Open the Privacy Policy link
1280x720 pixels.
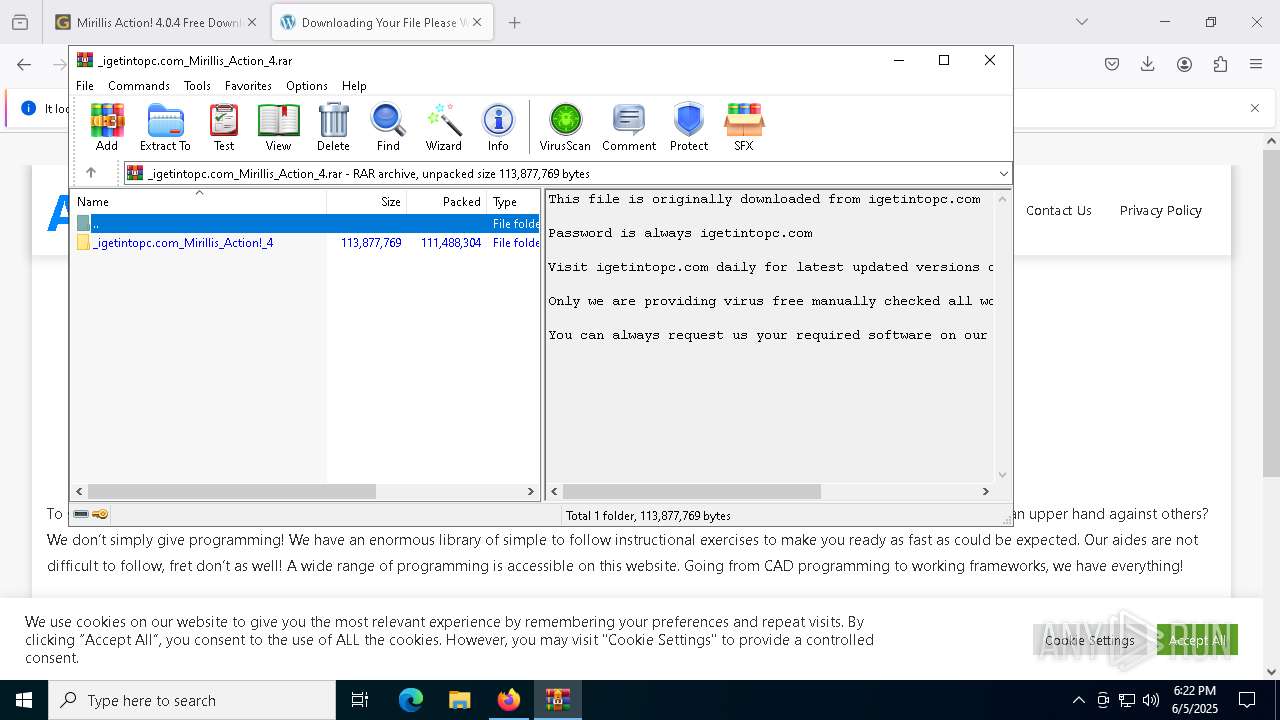tap(1160, 210)
